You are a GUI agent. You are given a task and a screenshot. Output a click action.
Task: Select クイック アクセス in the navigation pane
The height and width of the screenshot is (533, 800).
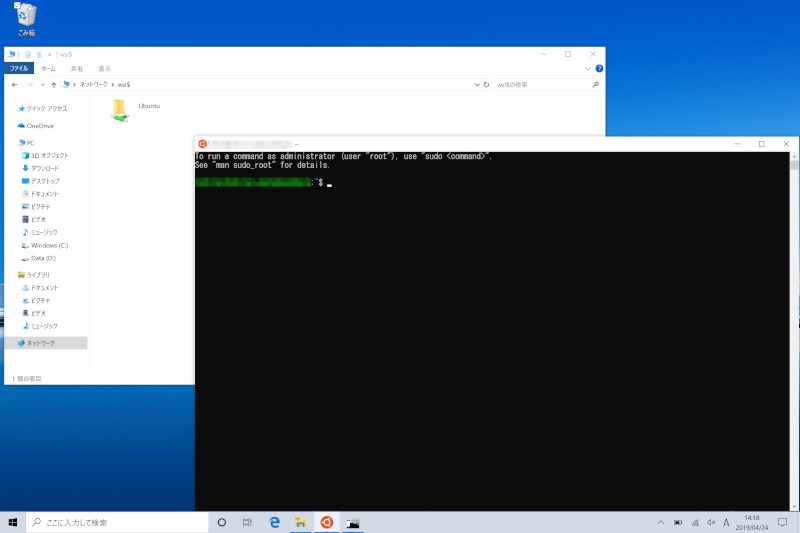pyautogui.click(x=46, y=109)
